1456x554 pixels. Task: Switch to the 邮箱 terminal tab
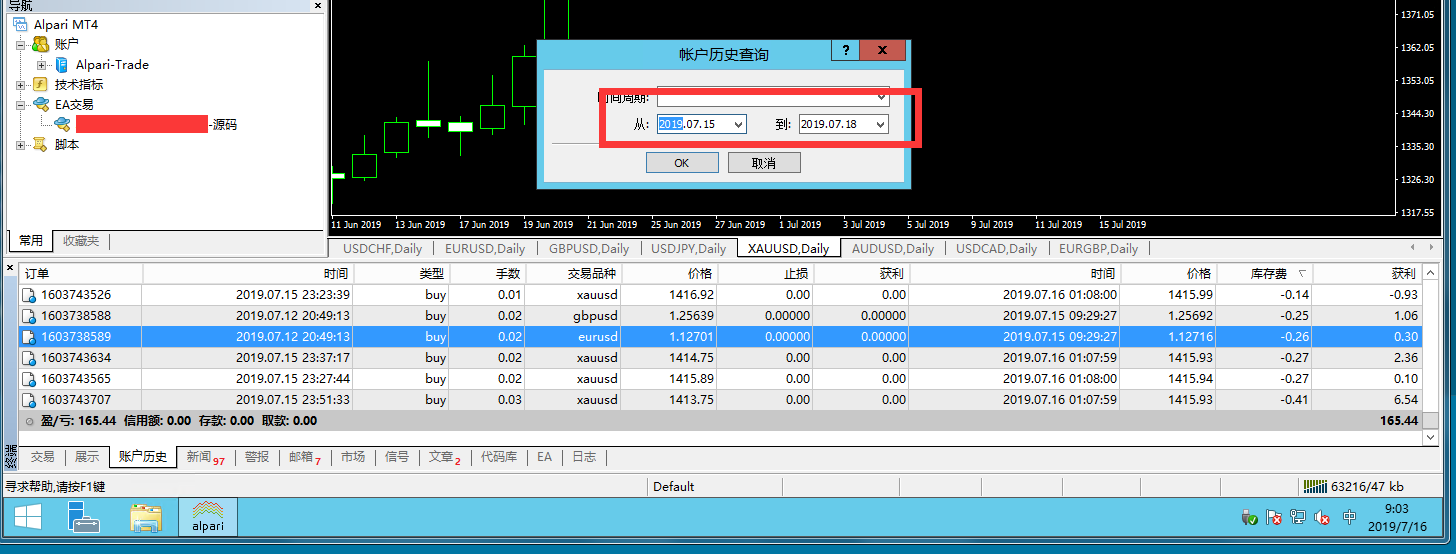[305, 457]
